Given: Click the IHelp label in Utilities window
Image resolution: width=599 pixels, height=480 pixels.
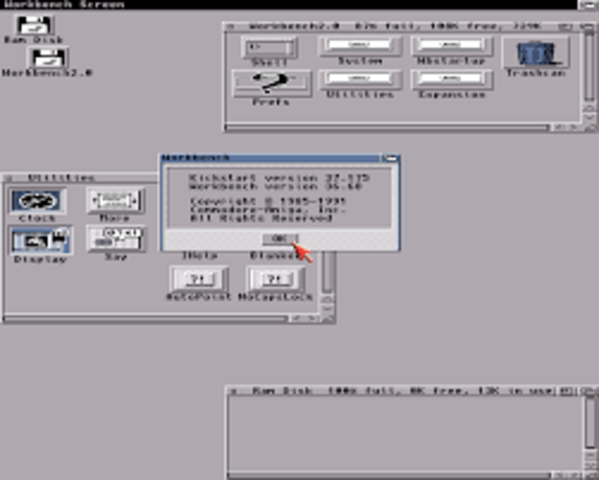Looking at the screenshot, I should tap(199, 255).
